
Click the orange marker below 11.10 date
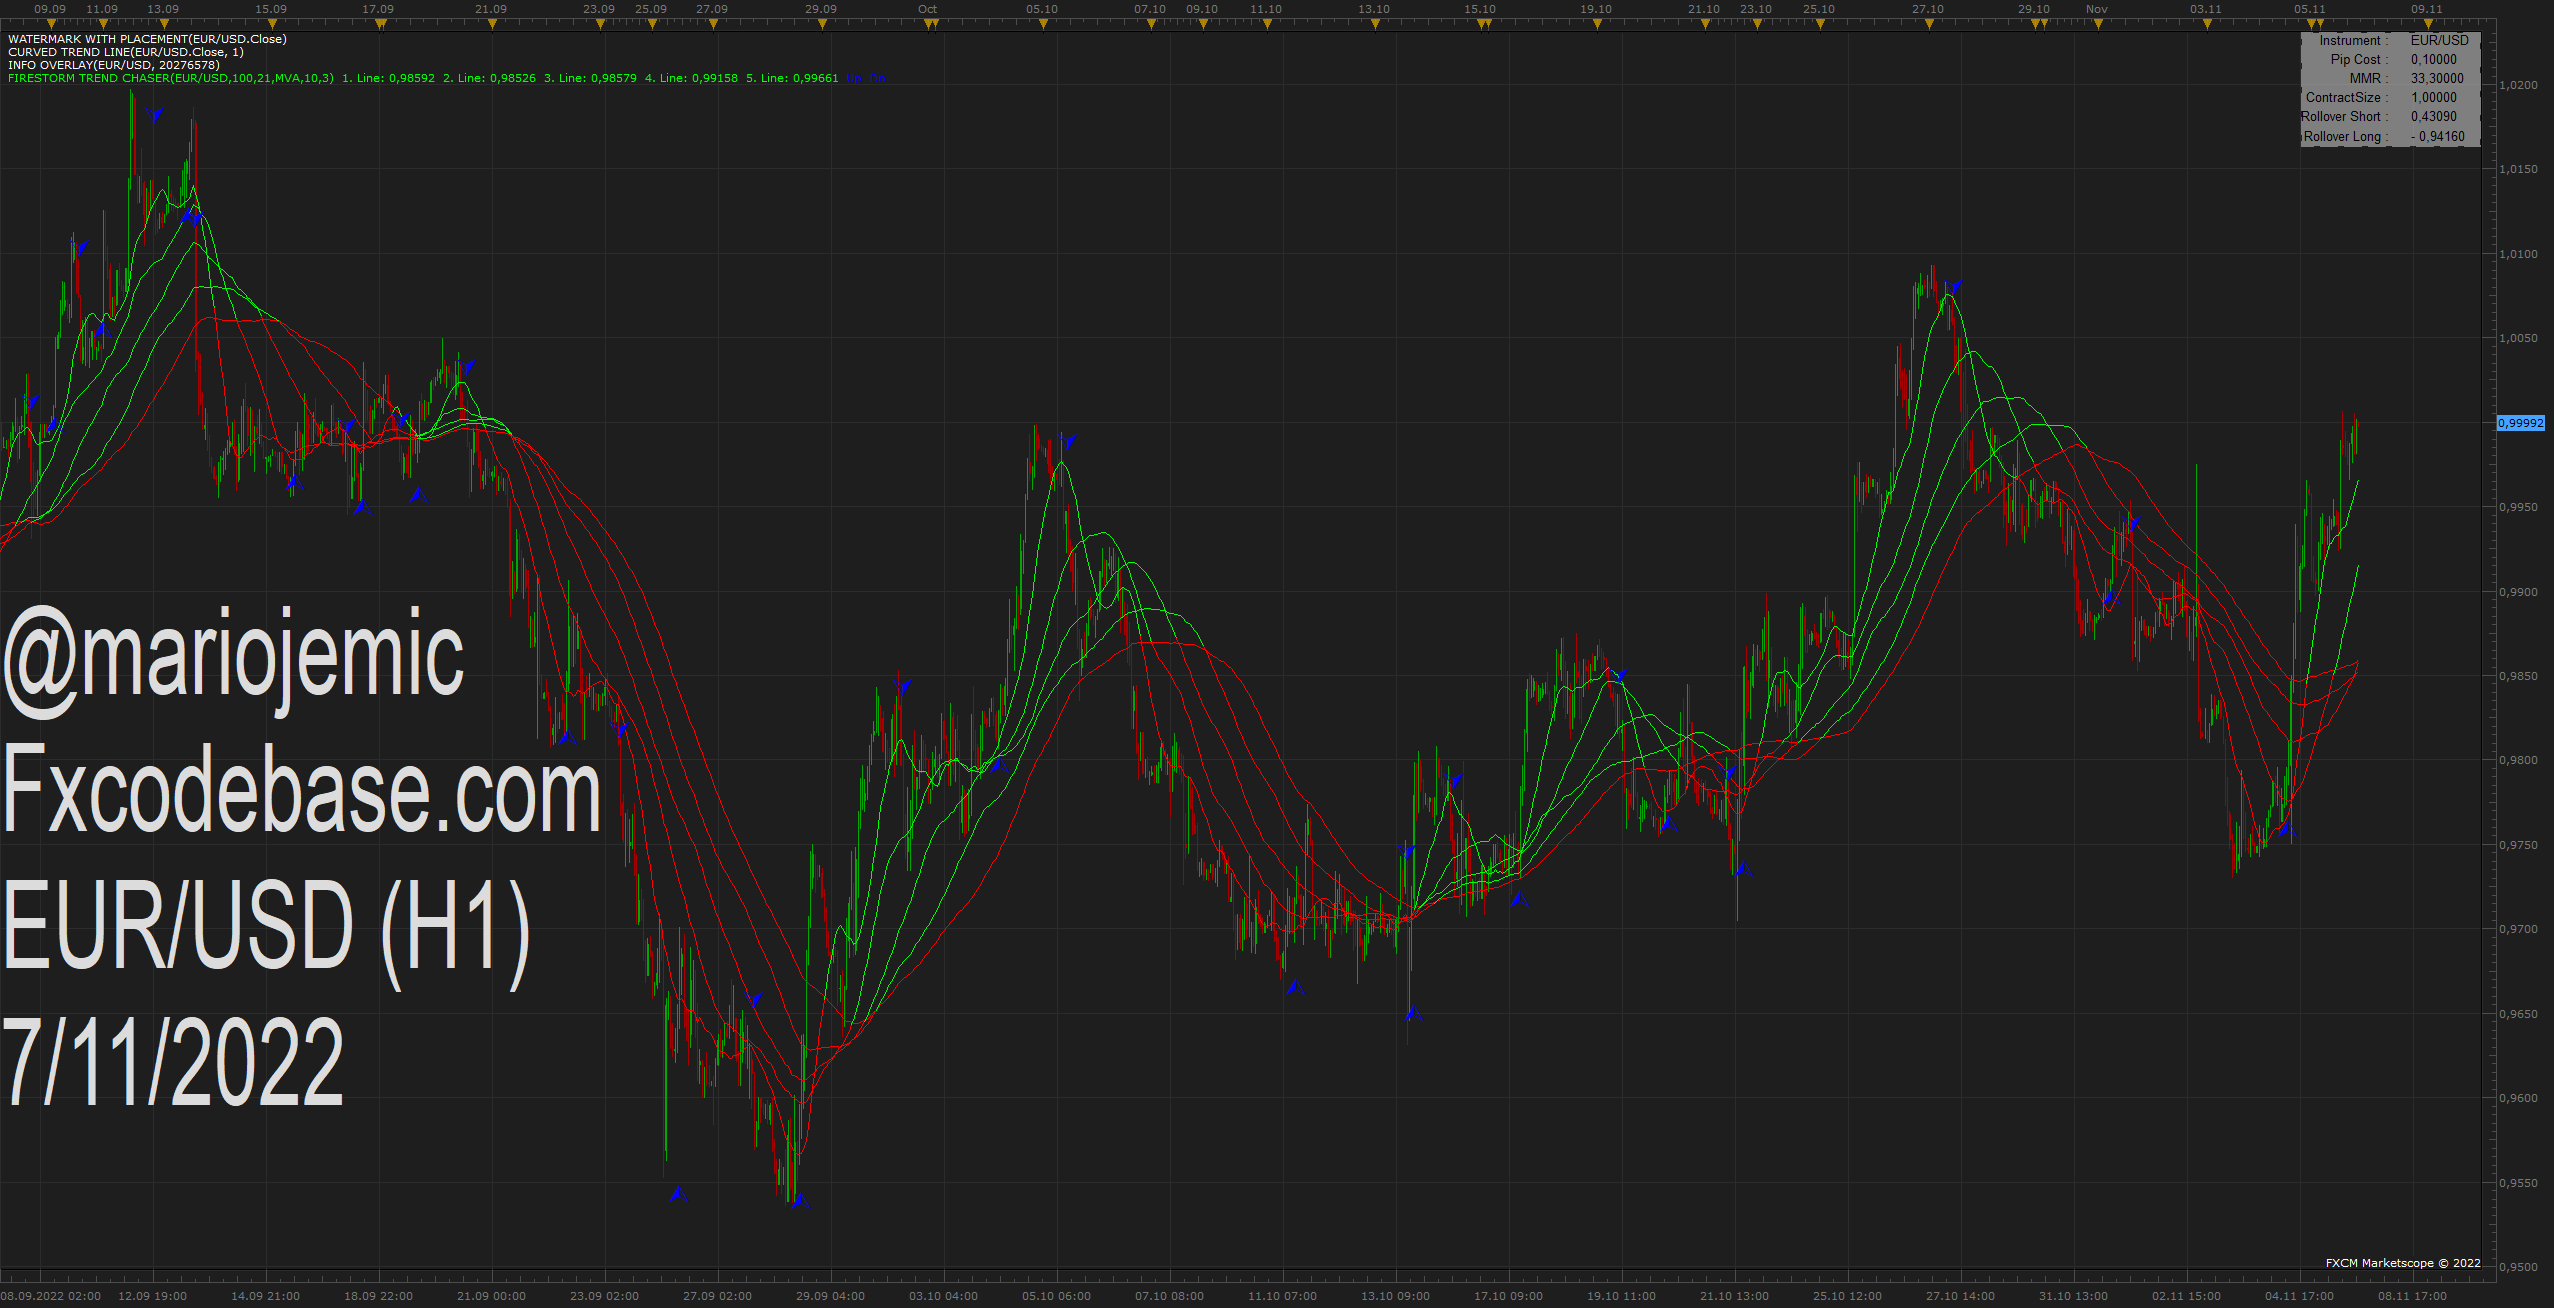tap(1267, 24)
